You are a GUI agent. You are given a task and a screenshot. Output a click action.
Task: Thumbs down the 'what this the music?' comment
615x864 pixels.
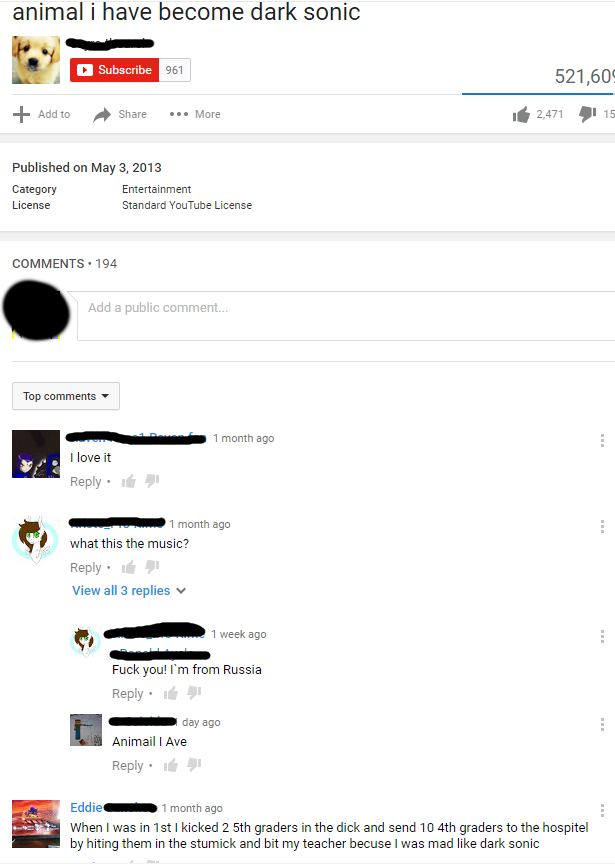(152, 566)
